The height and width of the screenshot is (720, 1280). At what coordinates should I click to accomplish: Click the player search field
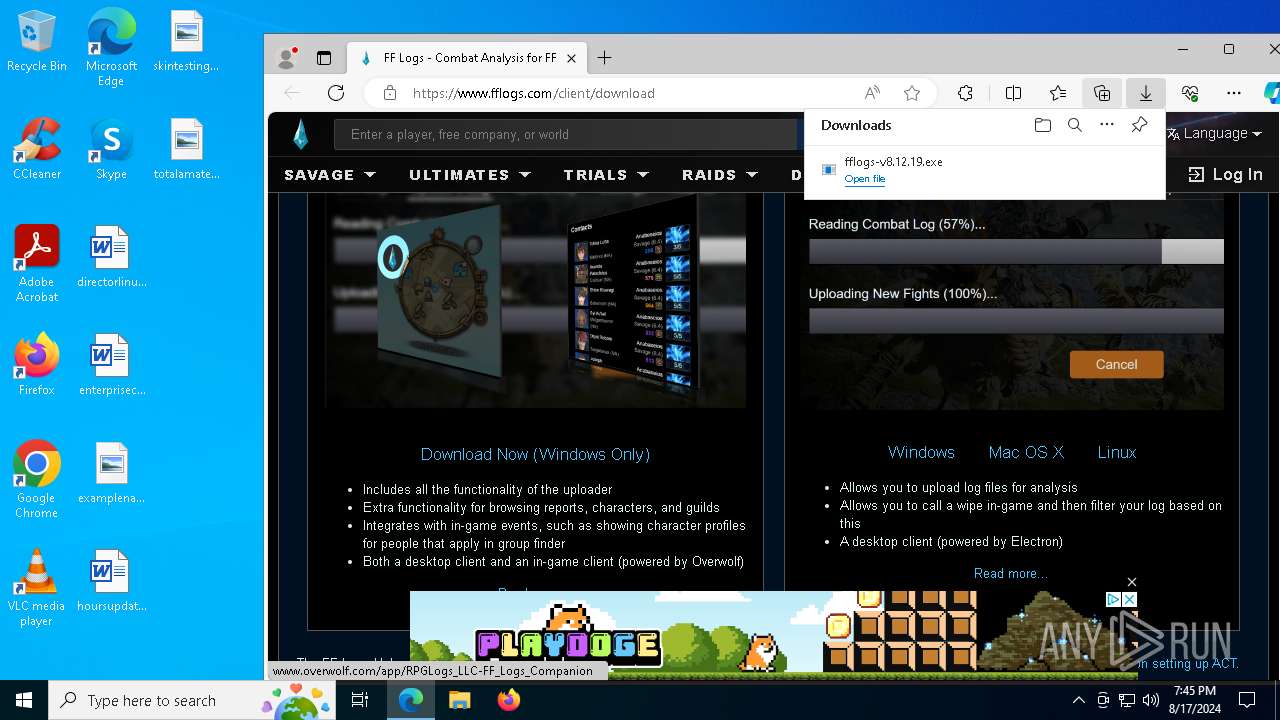(x=565, y=134)
